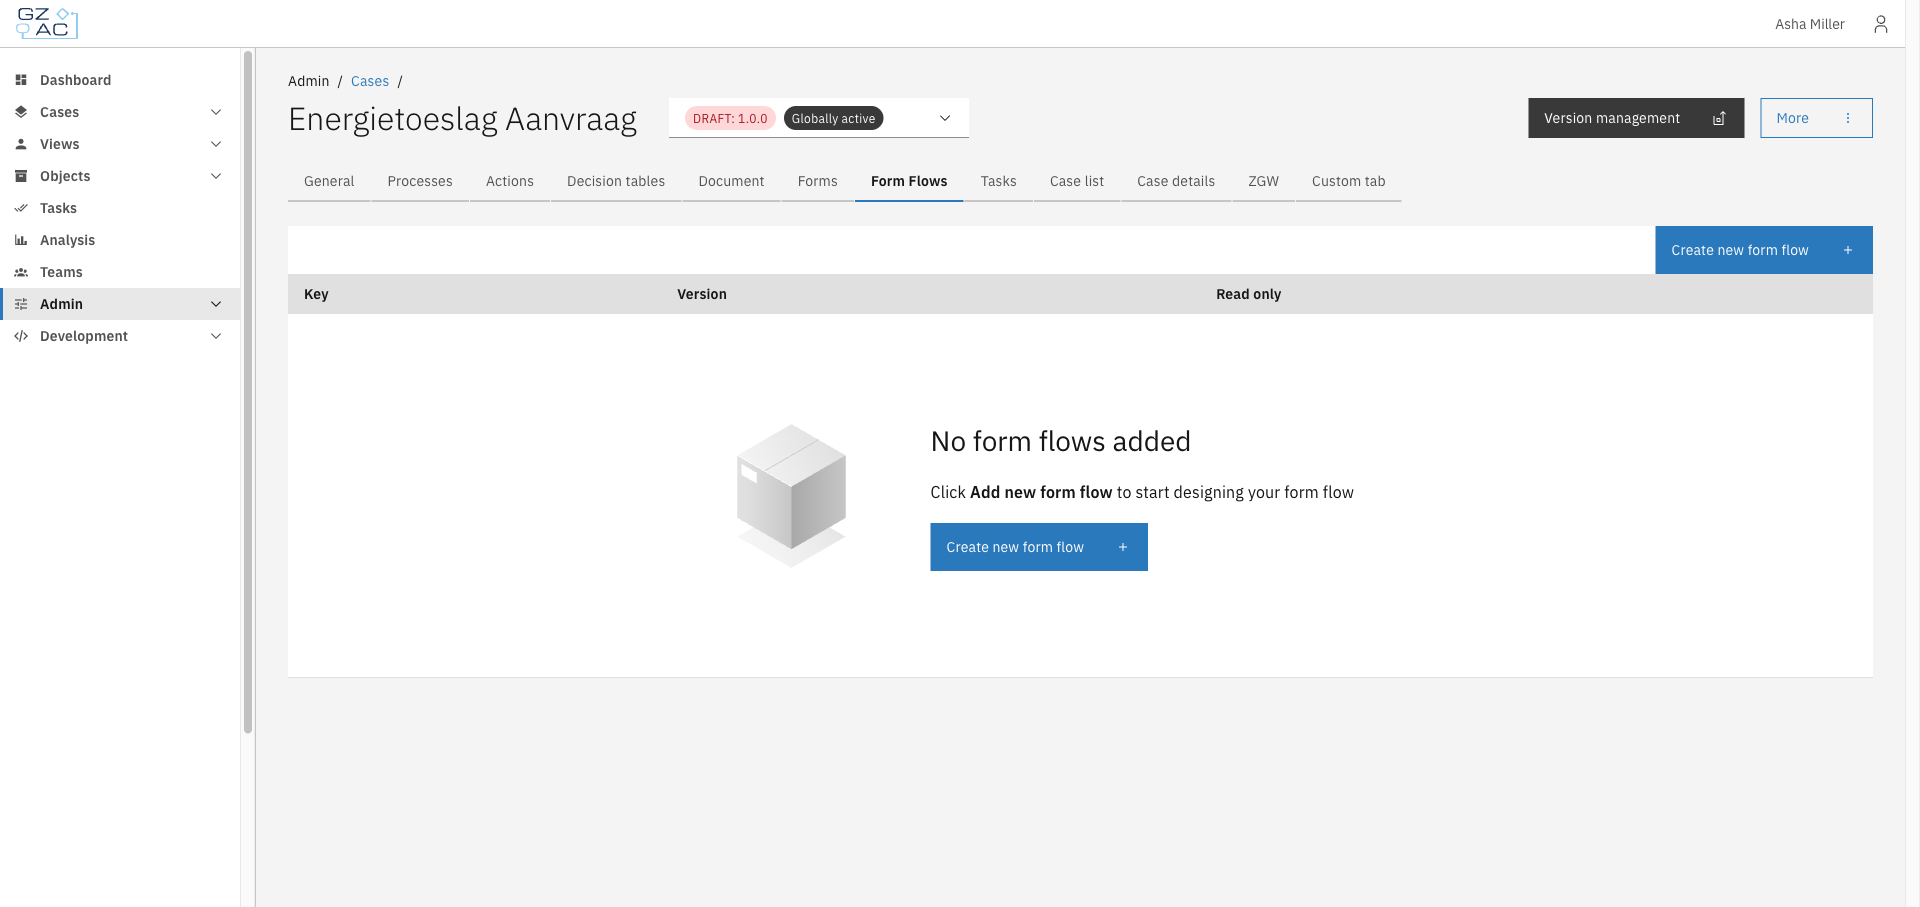Screen dimensions: 1920x907
Task: Click the Objects archive icon
Action: pos(21,176)
